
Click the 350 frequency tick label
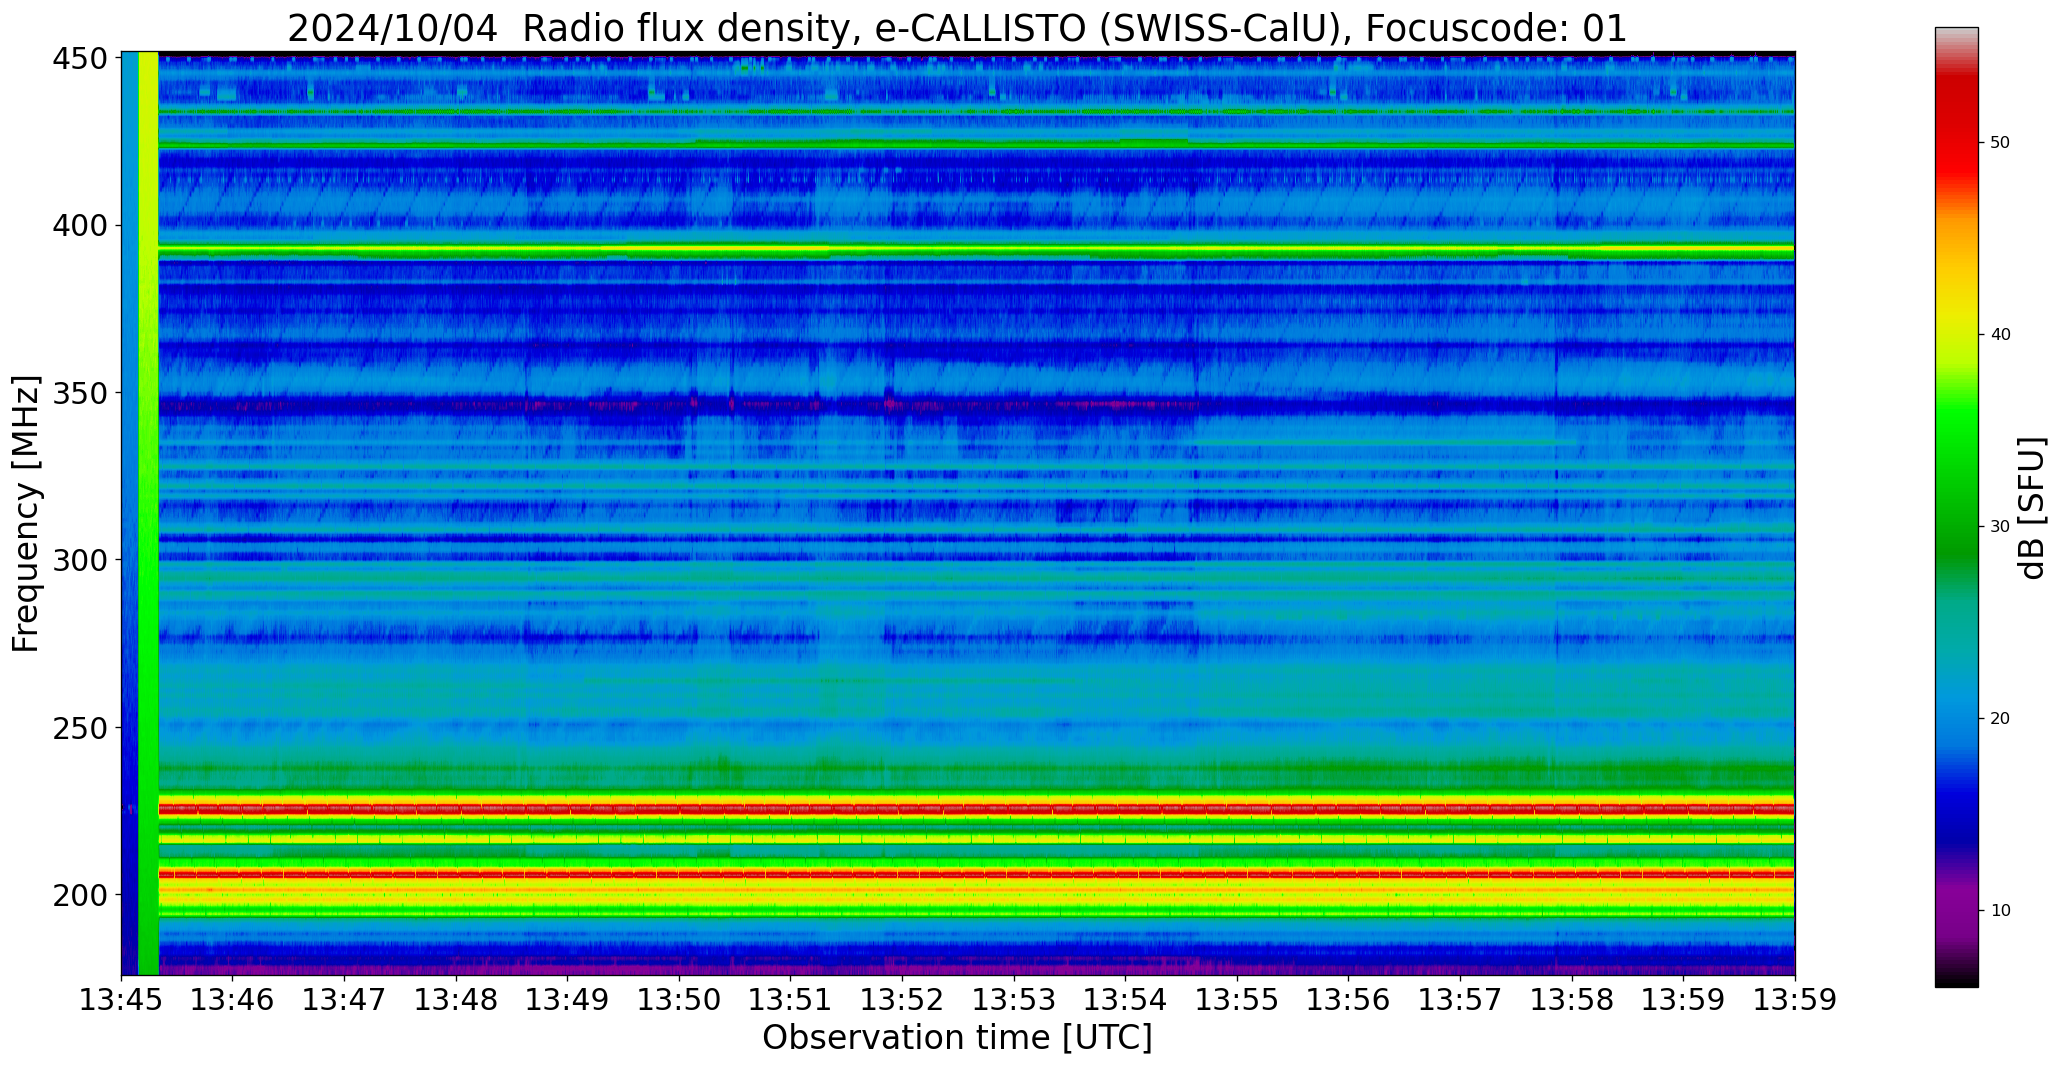pos(80,393)
